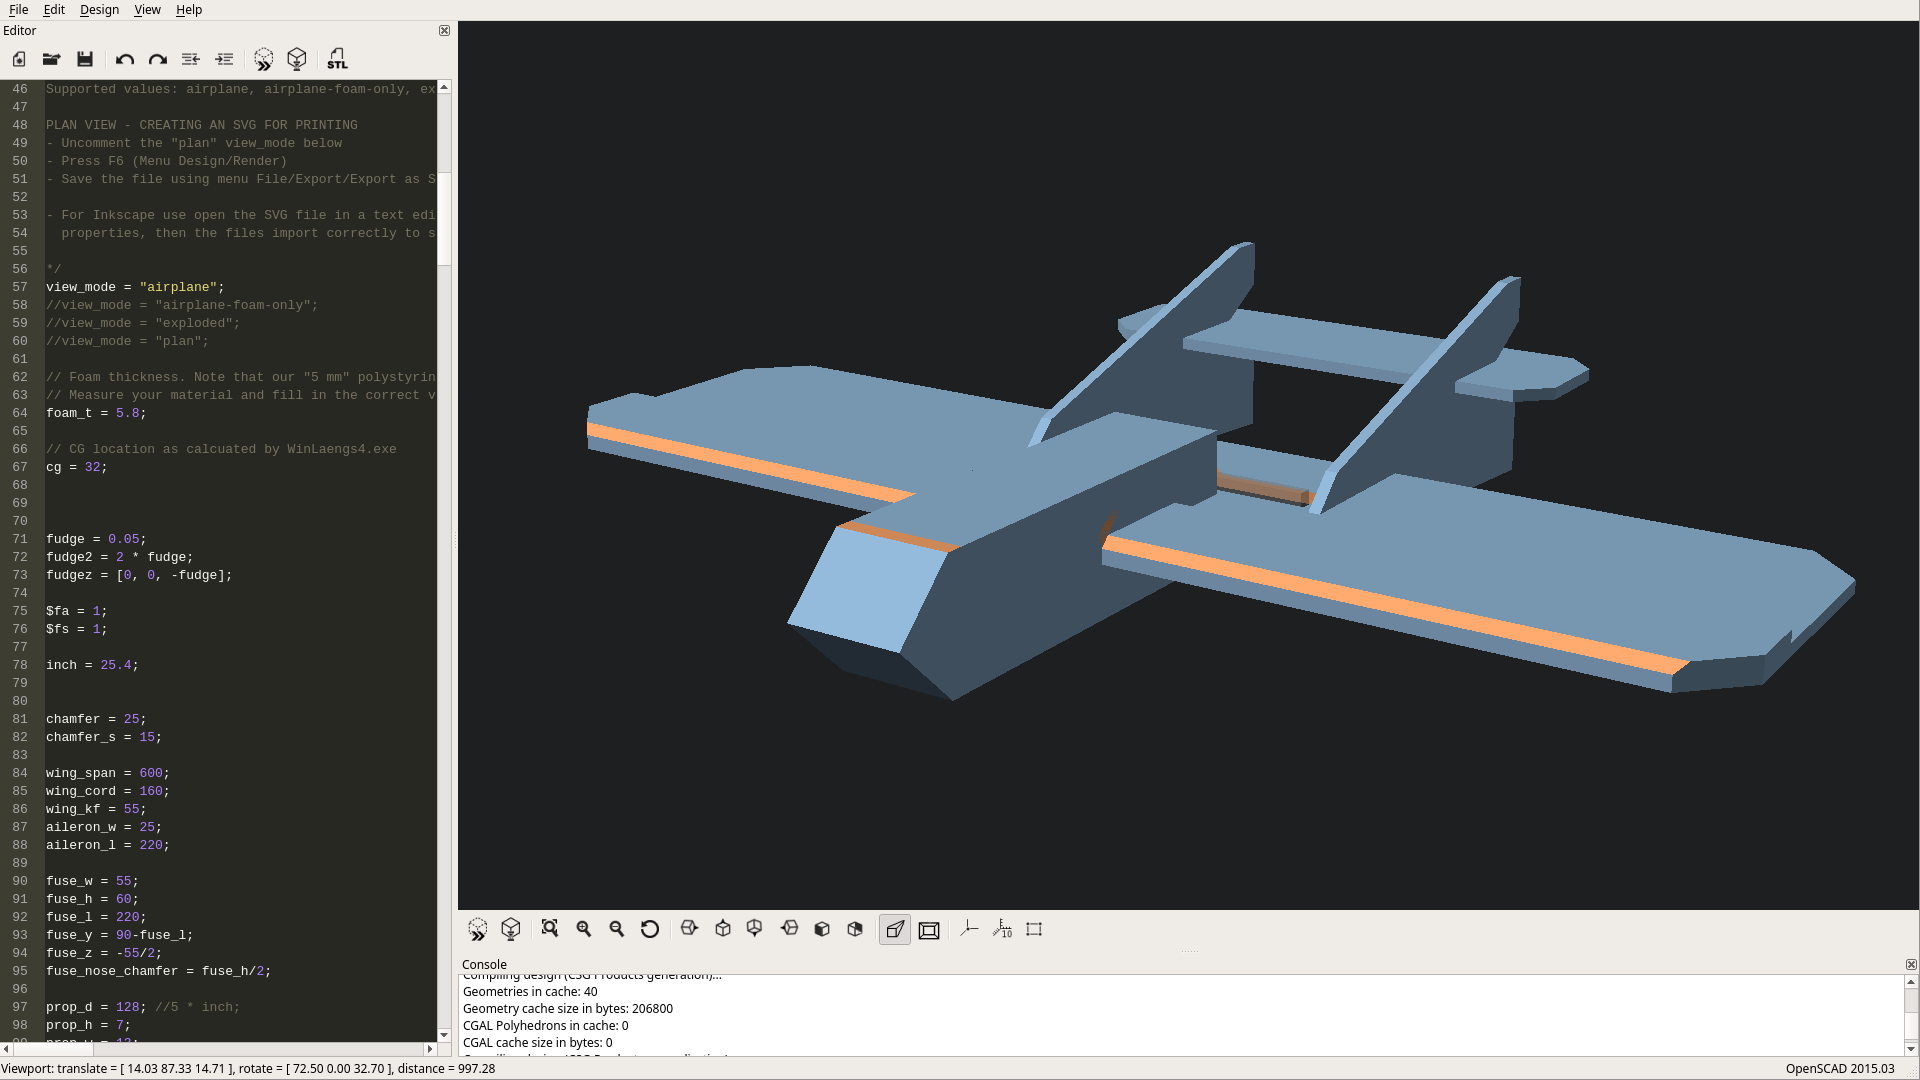Click "Geometry cache size in bytes" console line
The height and width of the screenshot is (1080, 1920).
tap(568, 1009)
